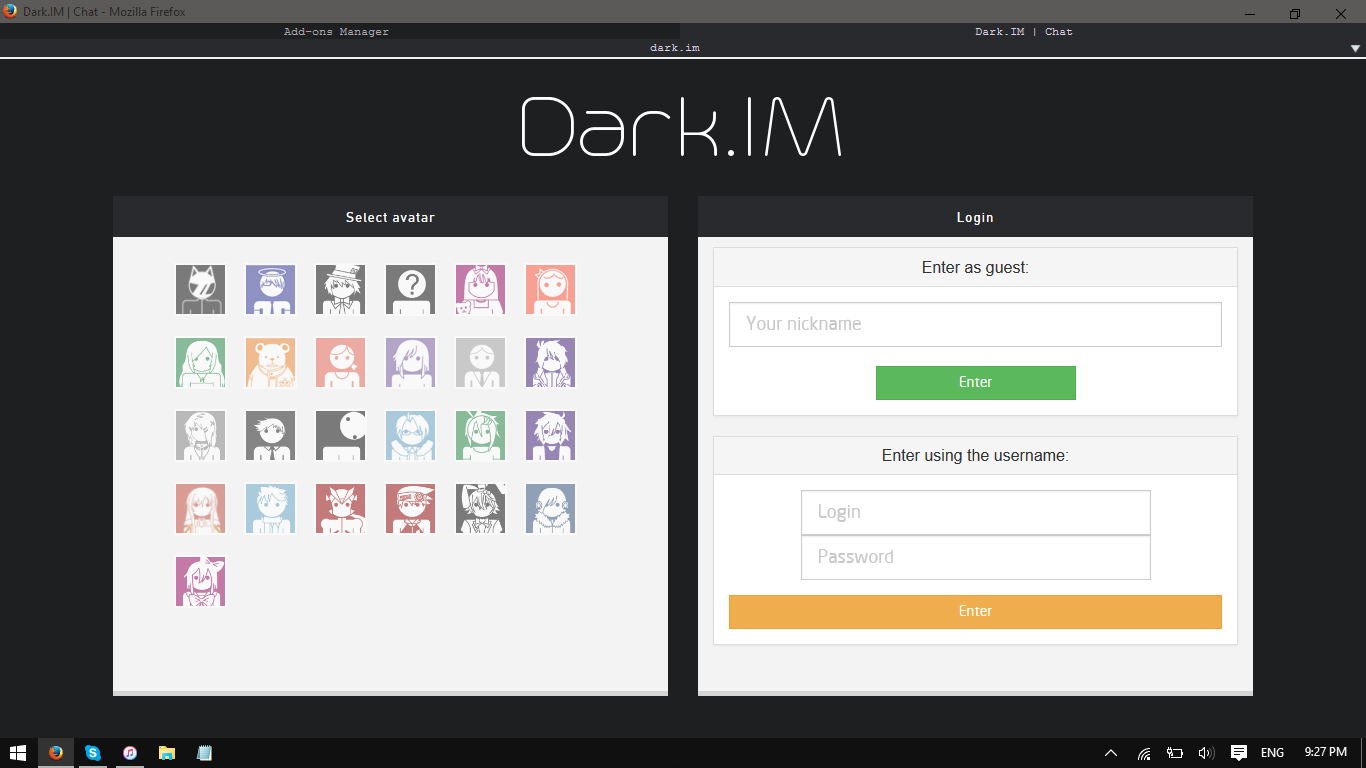This screenshot has height=768, width=1366.
Task: Select the dark gray moon avatar
Action: (340, 435)
